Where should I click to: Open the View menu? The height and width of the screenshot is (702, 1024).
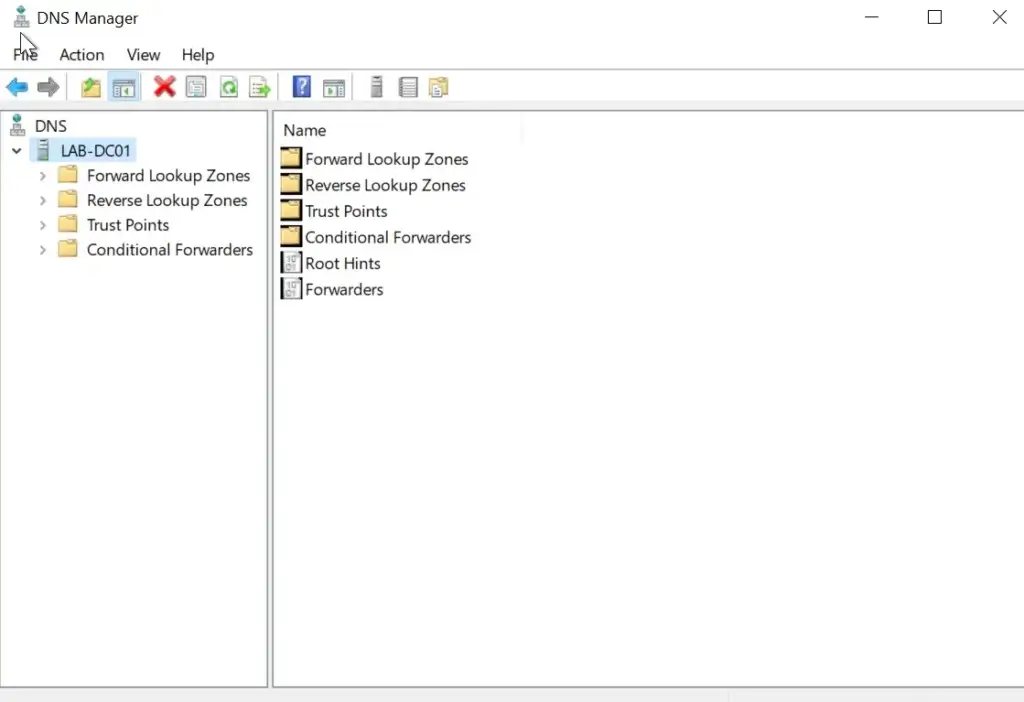(143, 55)
